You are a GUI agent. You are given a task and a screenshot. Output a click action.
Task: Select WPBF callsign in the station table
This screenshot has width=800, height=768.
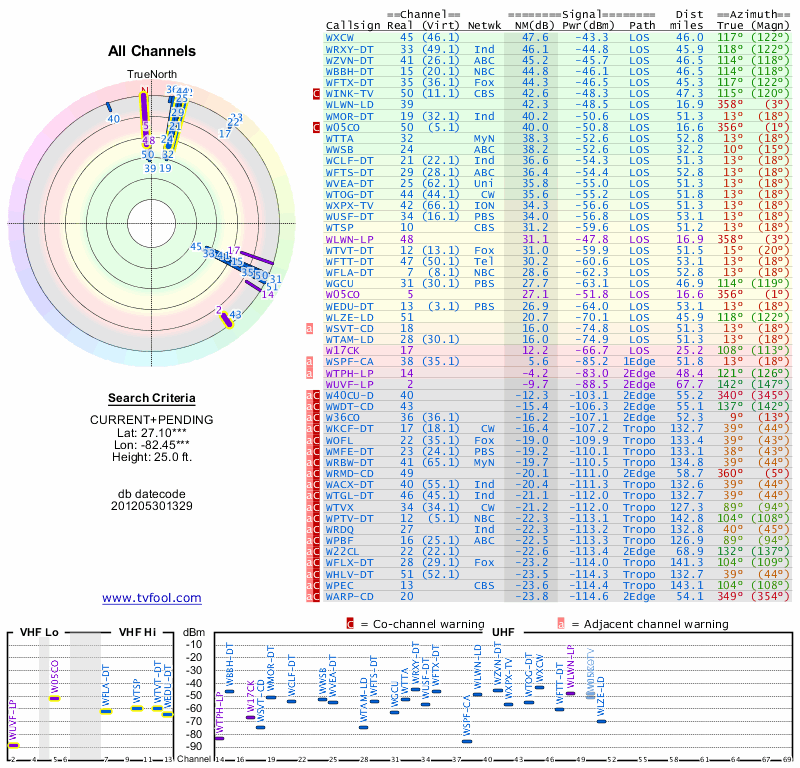(340, 540)
